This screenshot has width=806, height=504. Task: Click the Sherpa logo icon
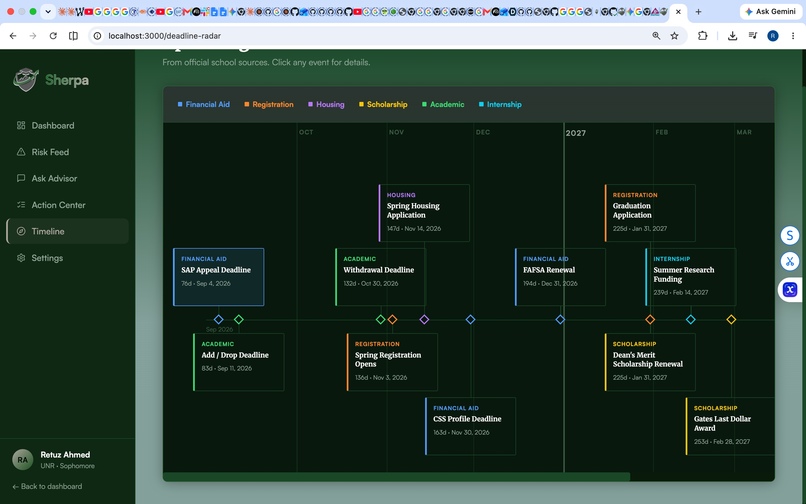tap(26, 80)
